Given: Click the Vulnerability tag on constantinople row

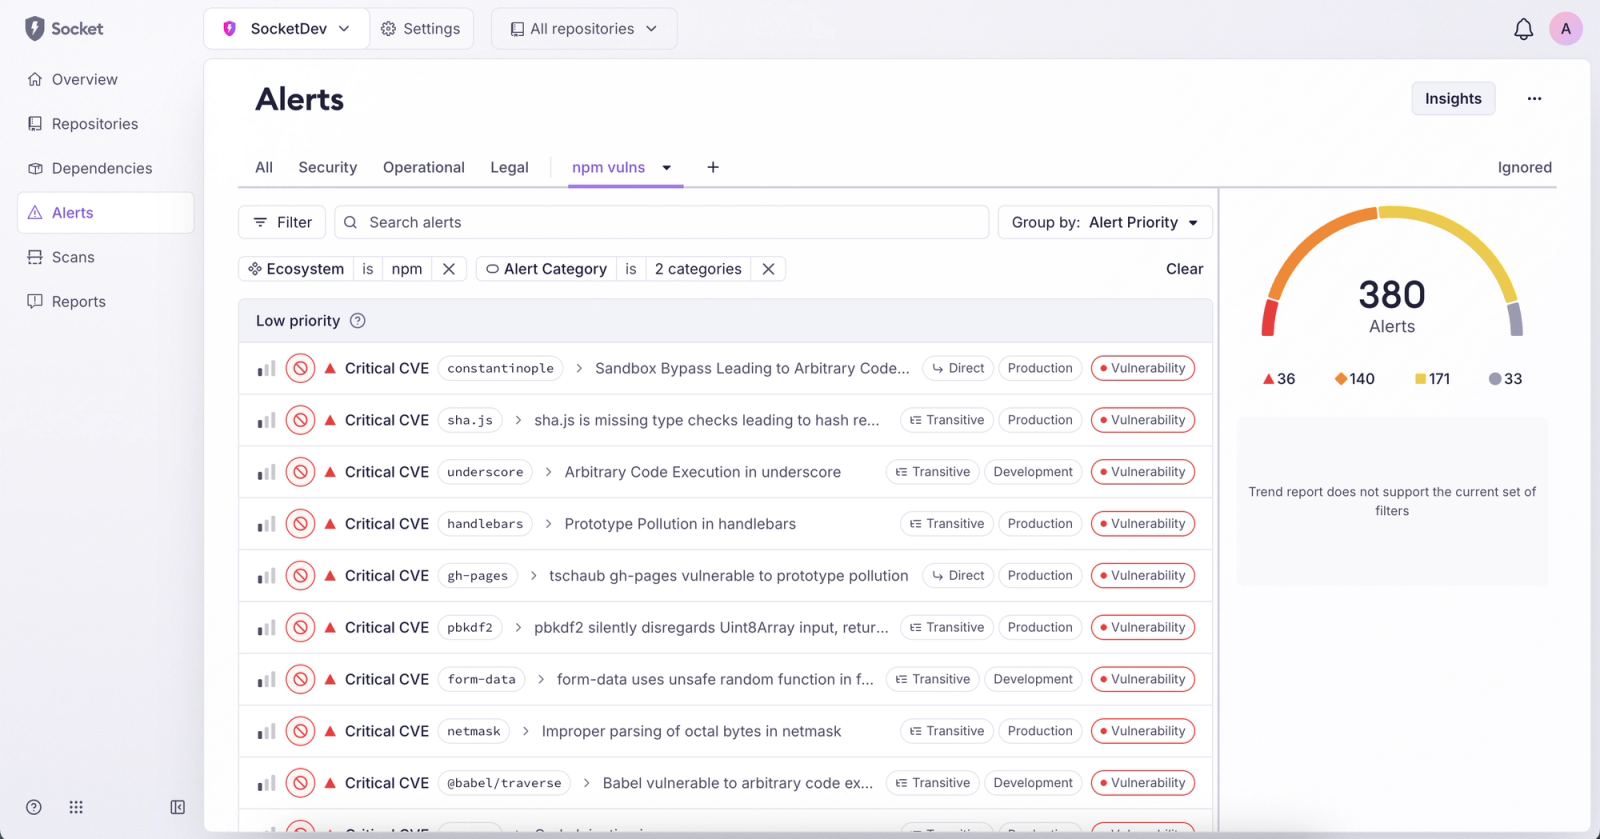Looking at the screenshot, I should pyautogui.click(x=1143, y=368).
